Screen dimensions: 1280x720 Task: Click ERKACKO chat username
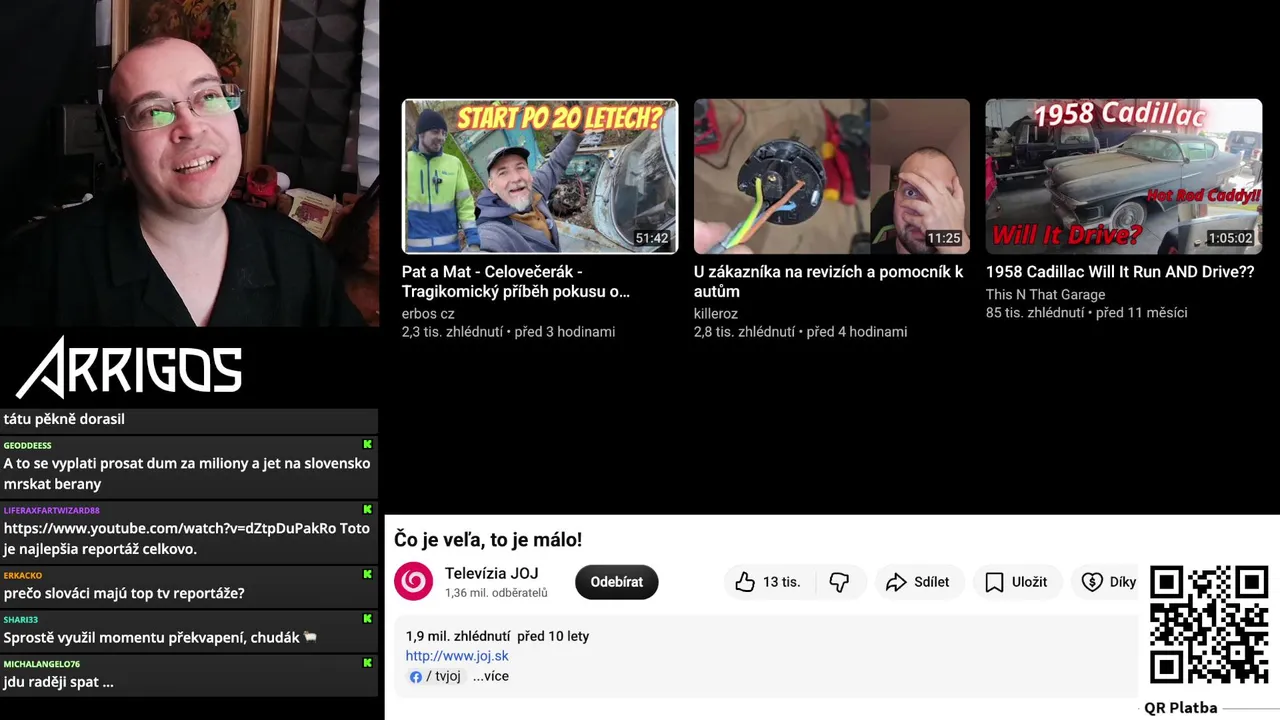(23, 575)
